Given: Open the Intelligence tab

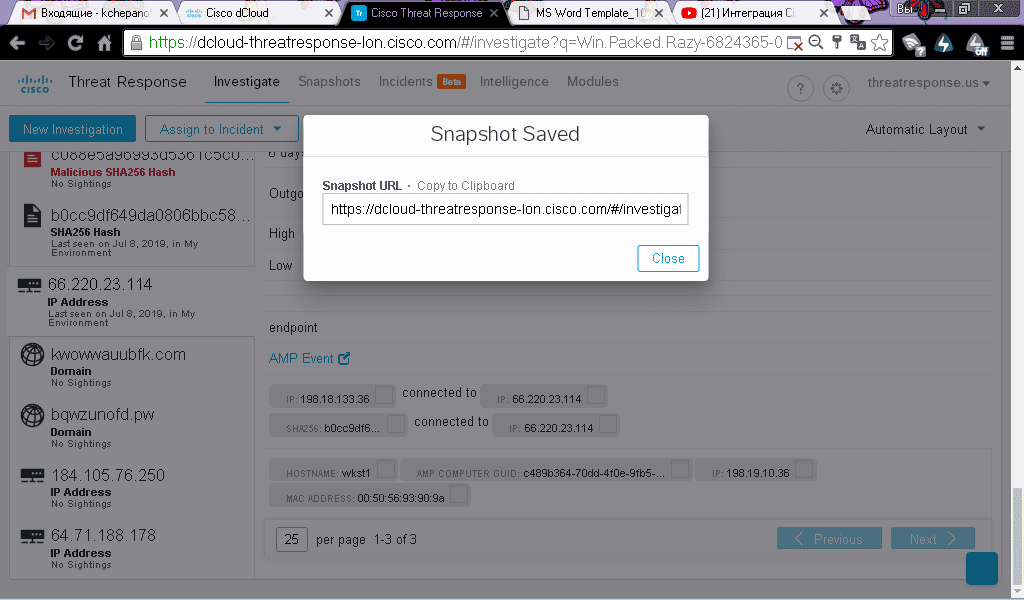Looking at the screenshot, I should click(x=514, y=82).
